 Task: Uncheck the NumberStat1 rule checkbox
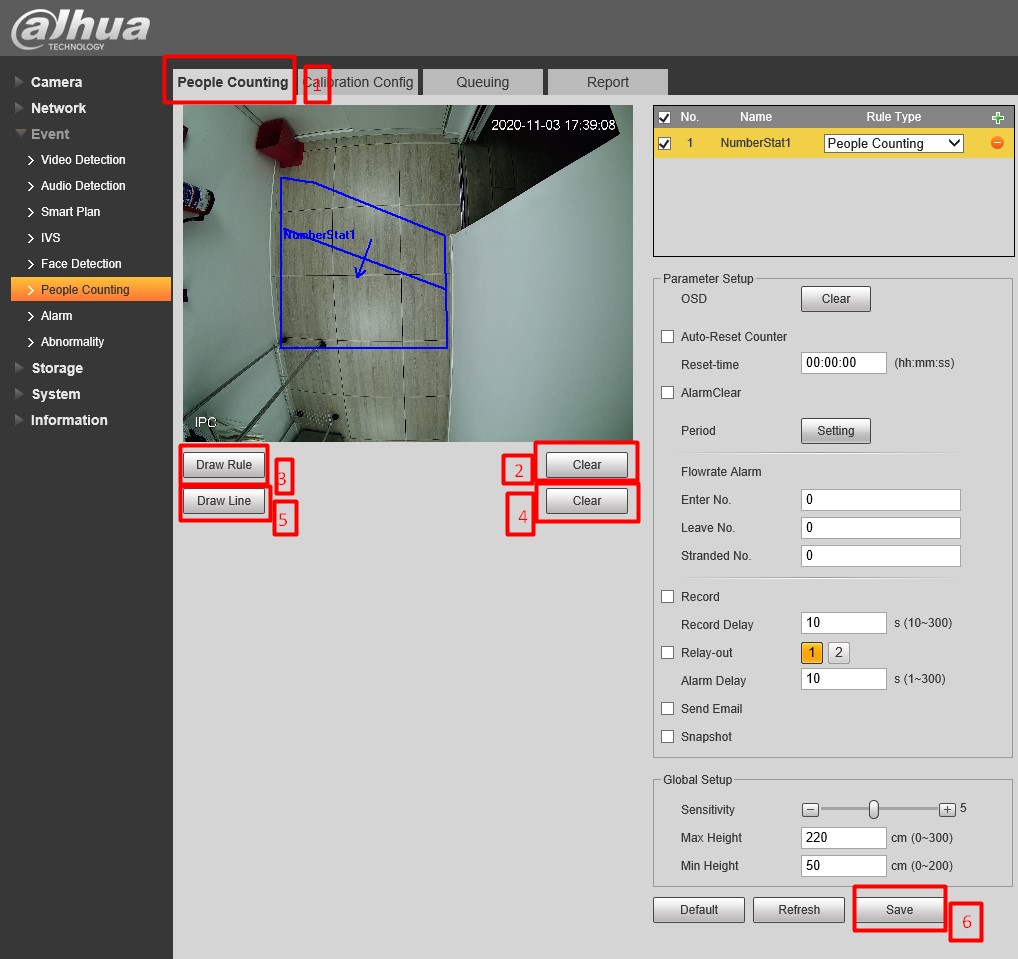[664, 143]
